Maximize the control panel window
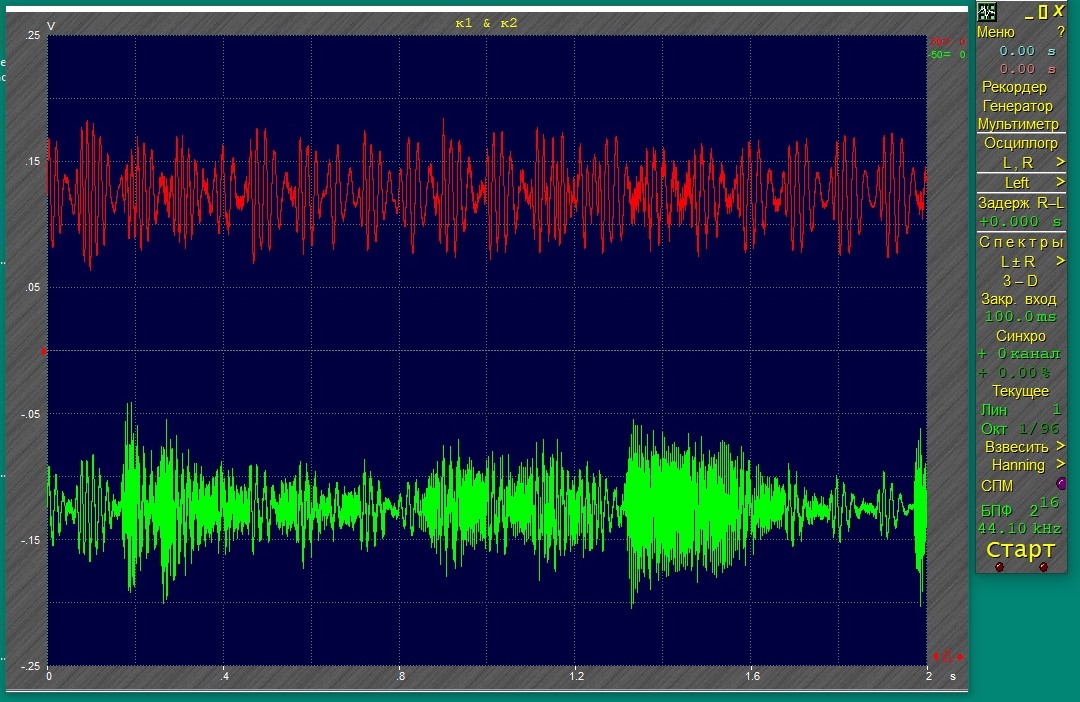 point(1043,12)
